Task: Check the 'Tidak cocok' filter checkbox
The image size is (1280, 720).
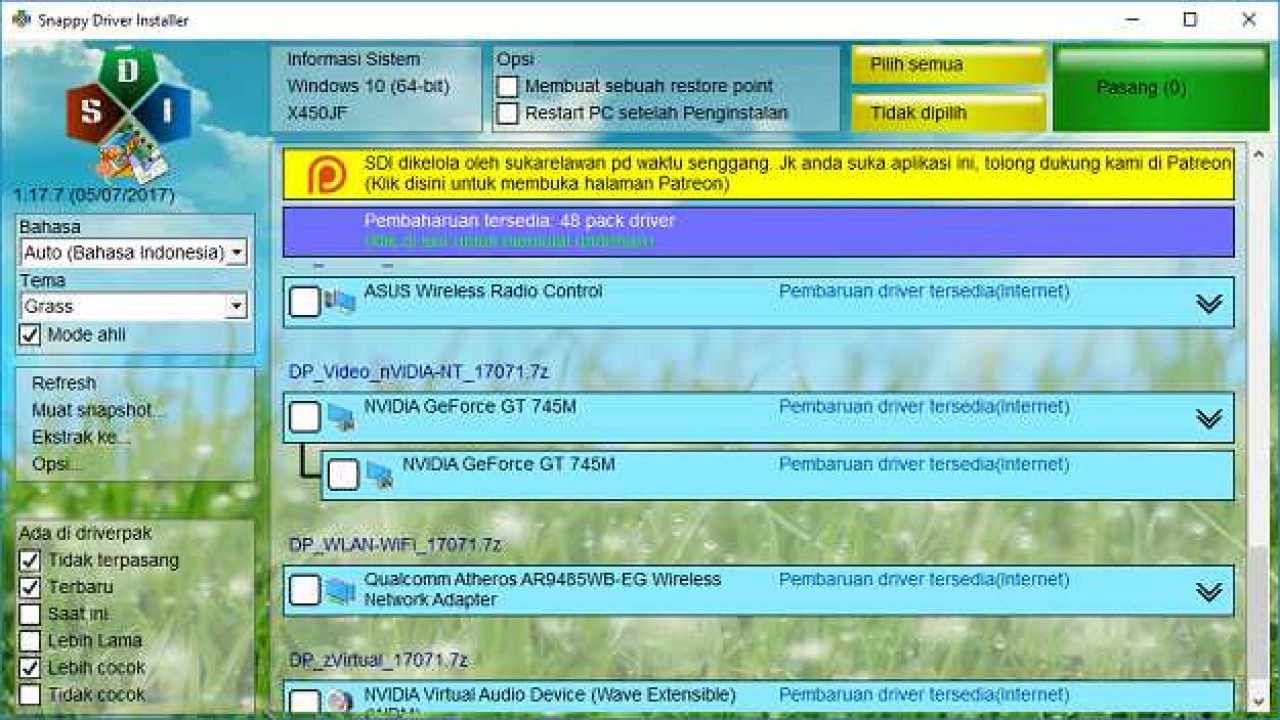Action: 30,694
